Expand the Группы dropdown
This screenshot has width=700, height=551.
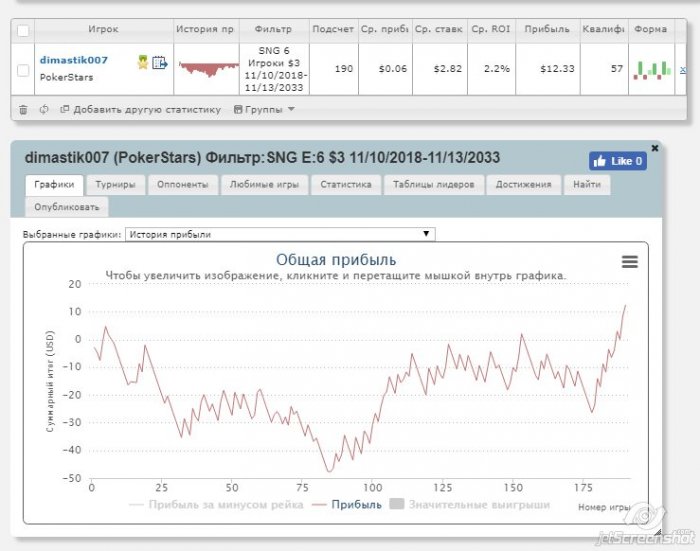264,109
